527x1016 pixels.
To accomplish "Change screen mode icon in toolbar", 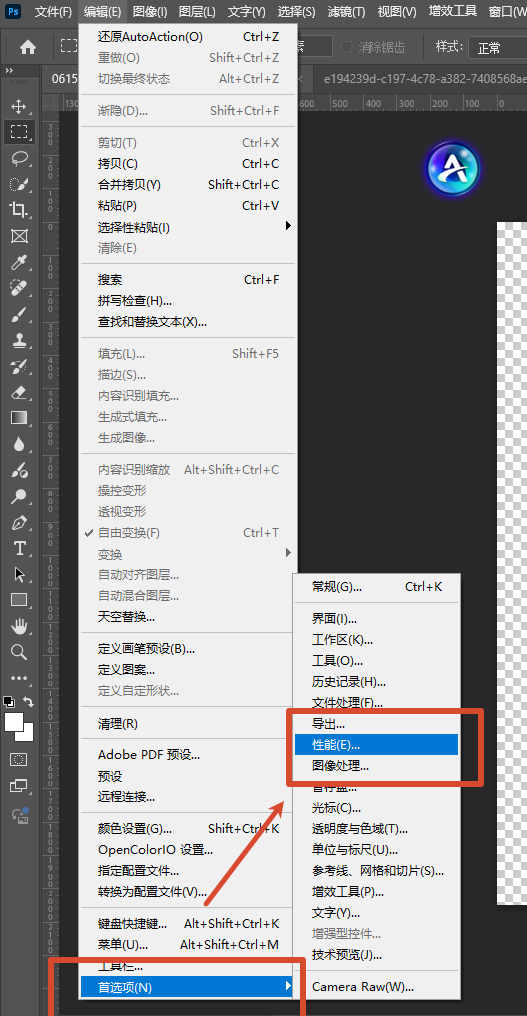I will [x=19, y=786].
